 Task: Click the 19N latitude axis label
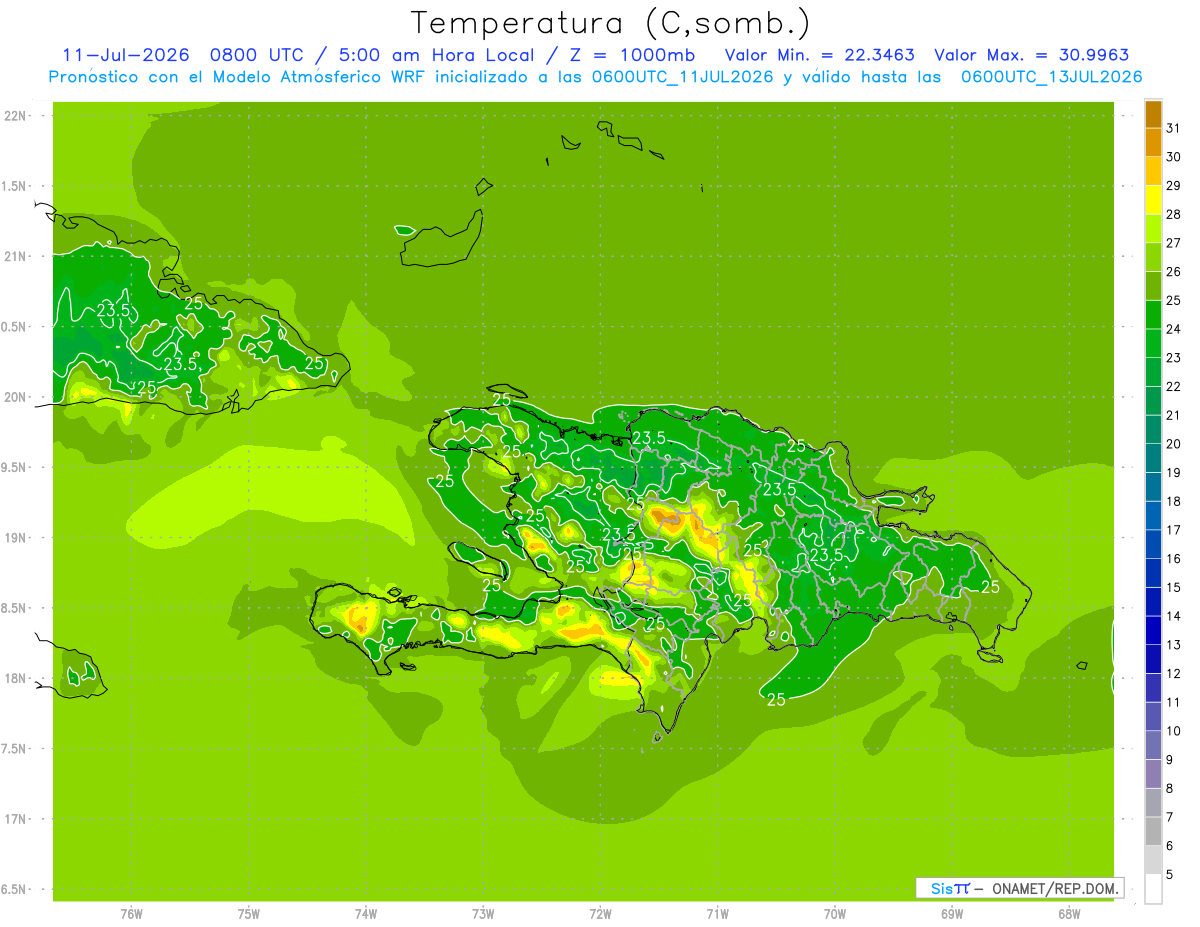coord(16,538)
